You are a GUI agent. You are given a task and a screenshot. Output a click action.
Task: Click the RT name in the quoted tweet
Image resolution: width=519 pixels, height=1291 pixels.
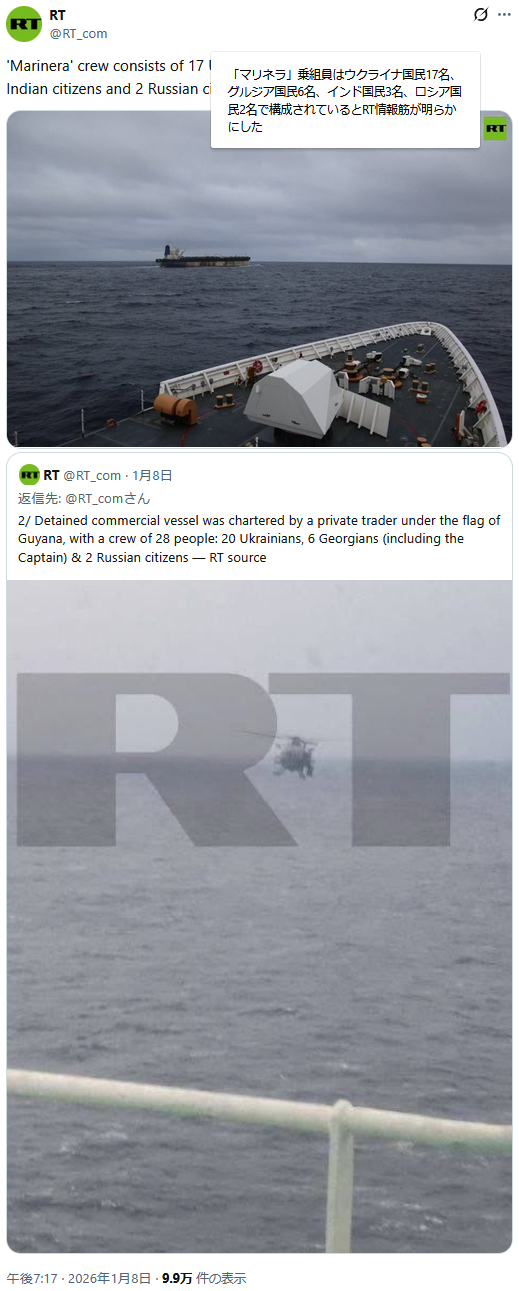click(x=52, y=475)
